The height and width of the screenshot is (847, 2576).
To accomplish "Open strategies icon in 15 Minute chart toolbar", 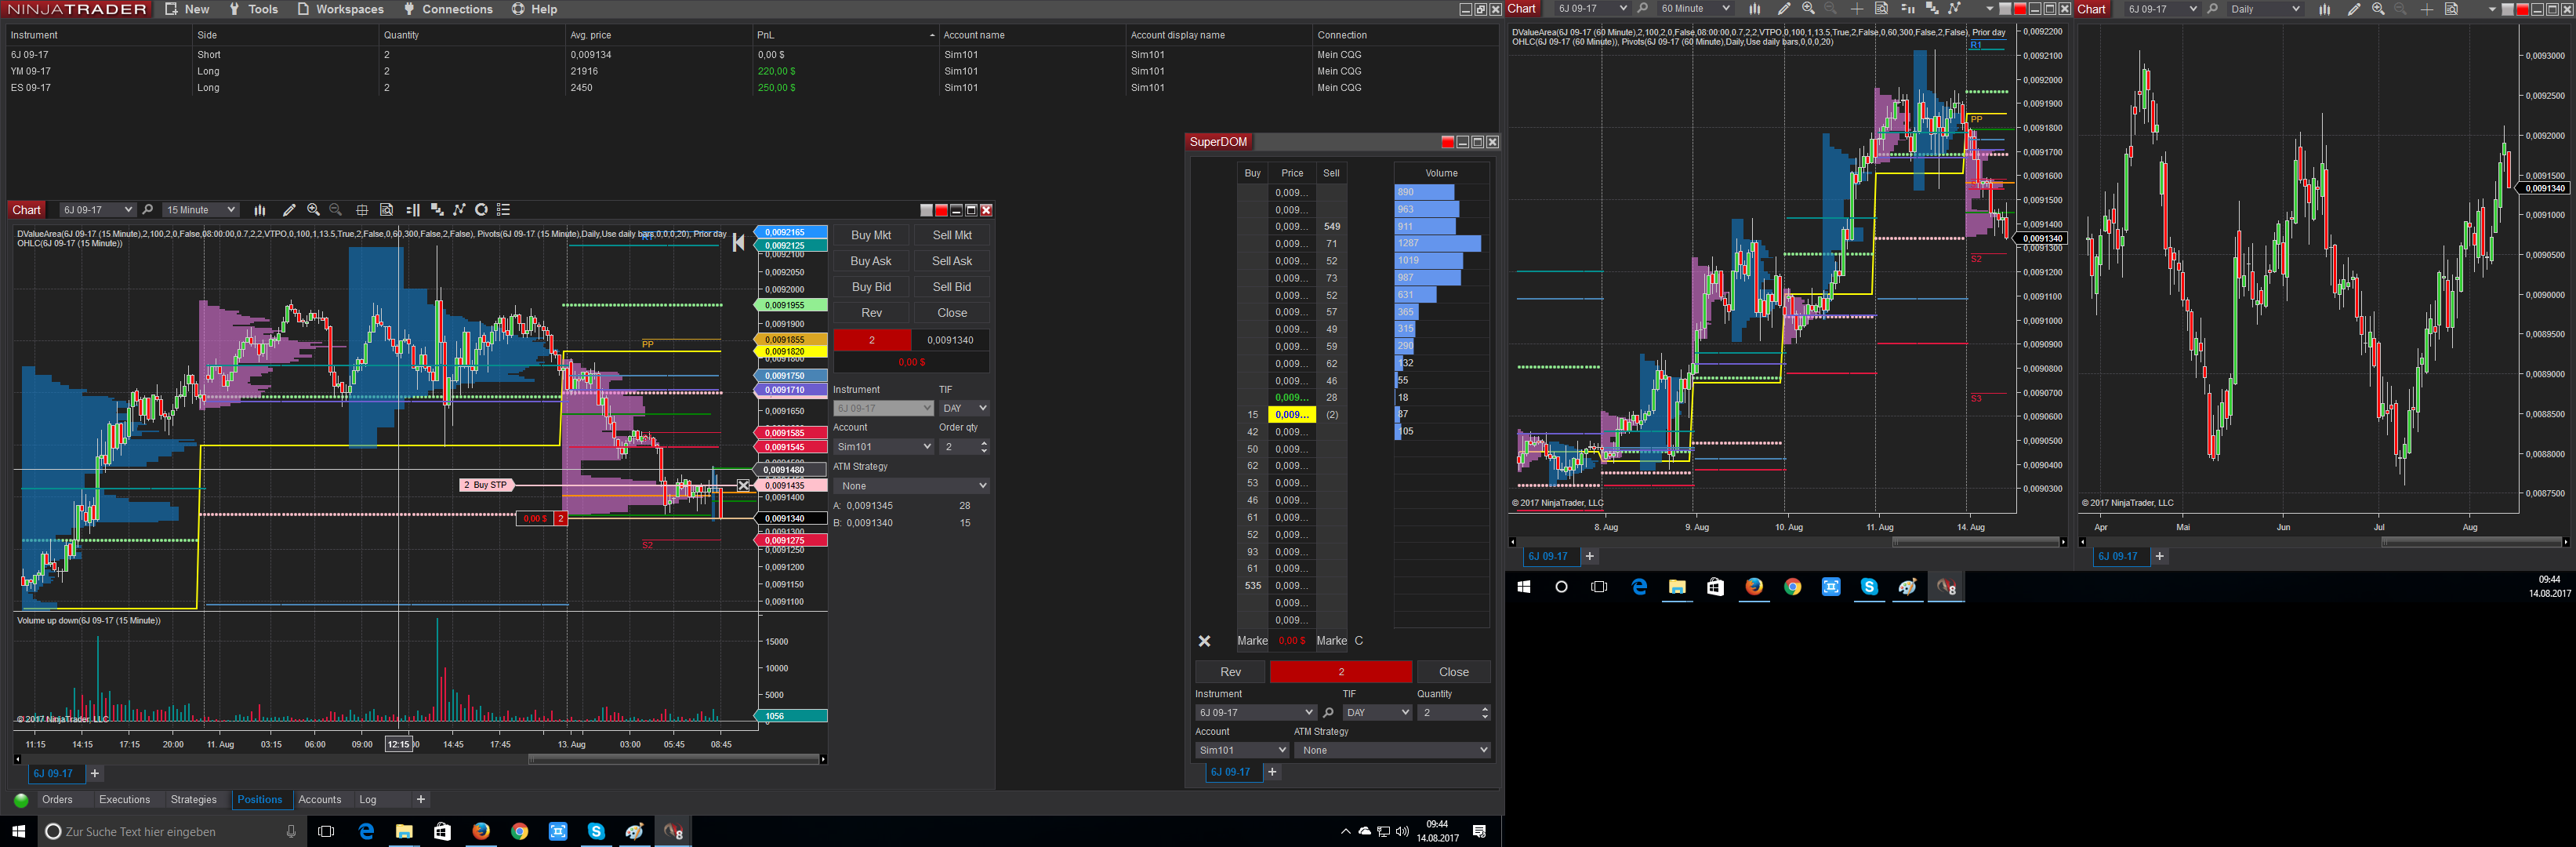I will [459, 210].
